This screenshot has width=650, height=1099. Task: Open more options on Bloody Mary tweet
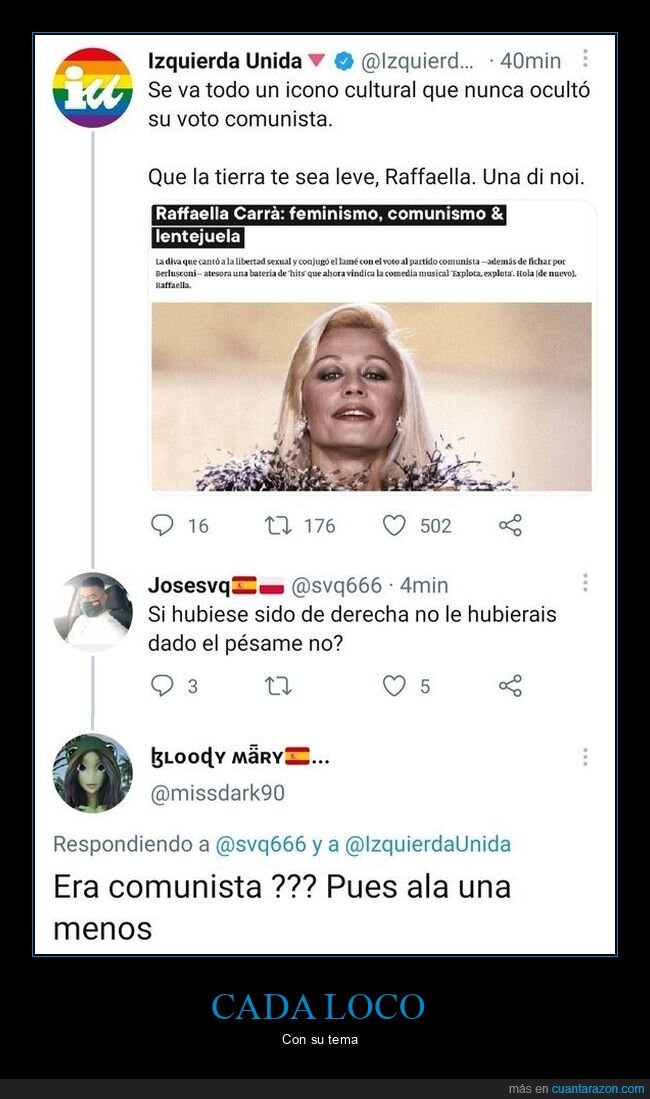point(585,756)
